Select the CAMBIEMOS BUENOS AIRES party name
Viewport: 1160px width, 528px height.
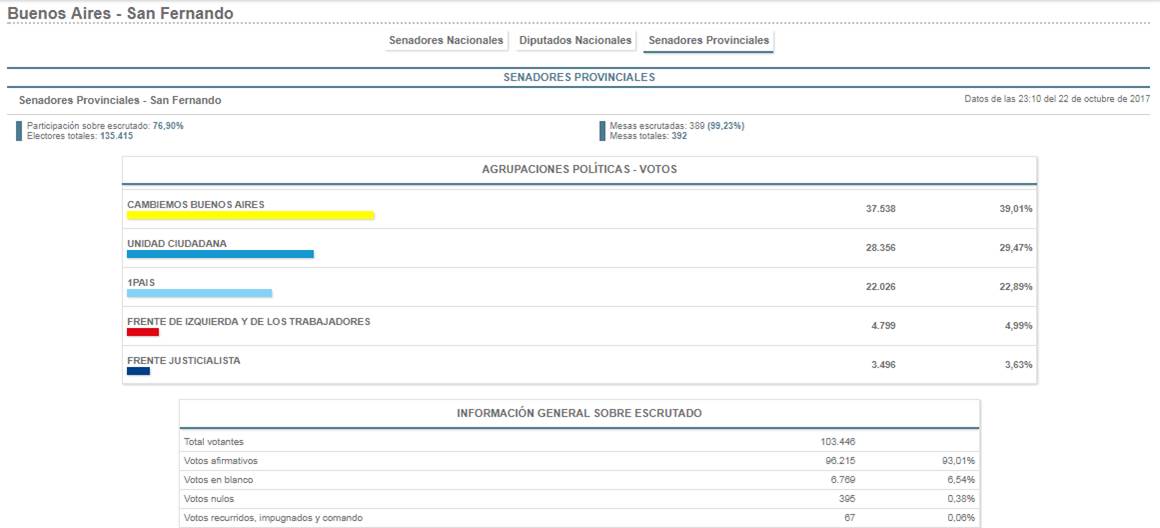click(195, 204)
